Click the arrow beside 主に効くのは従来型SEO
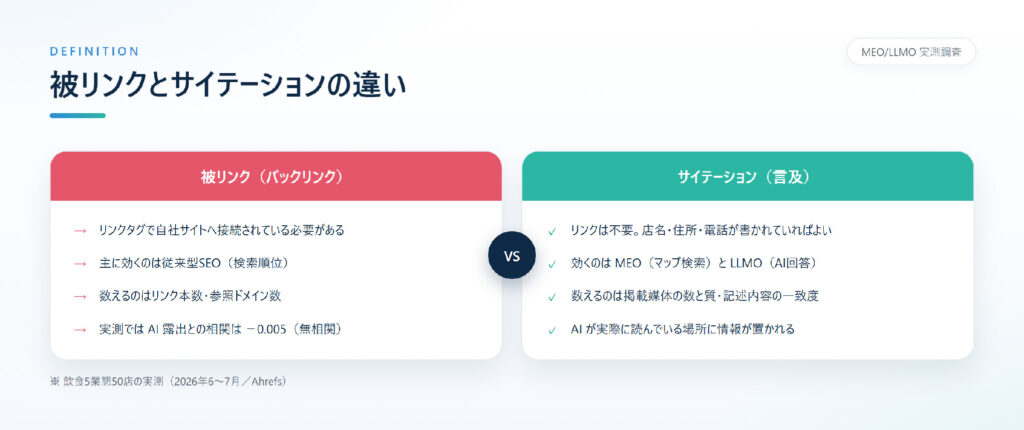Viewport: 1024px width, 430px height. (80, 263)
